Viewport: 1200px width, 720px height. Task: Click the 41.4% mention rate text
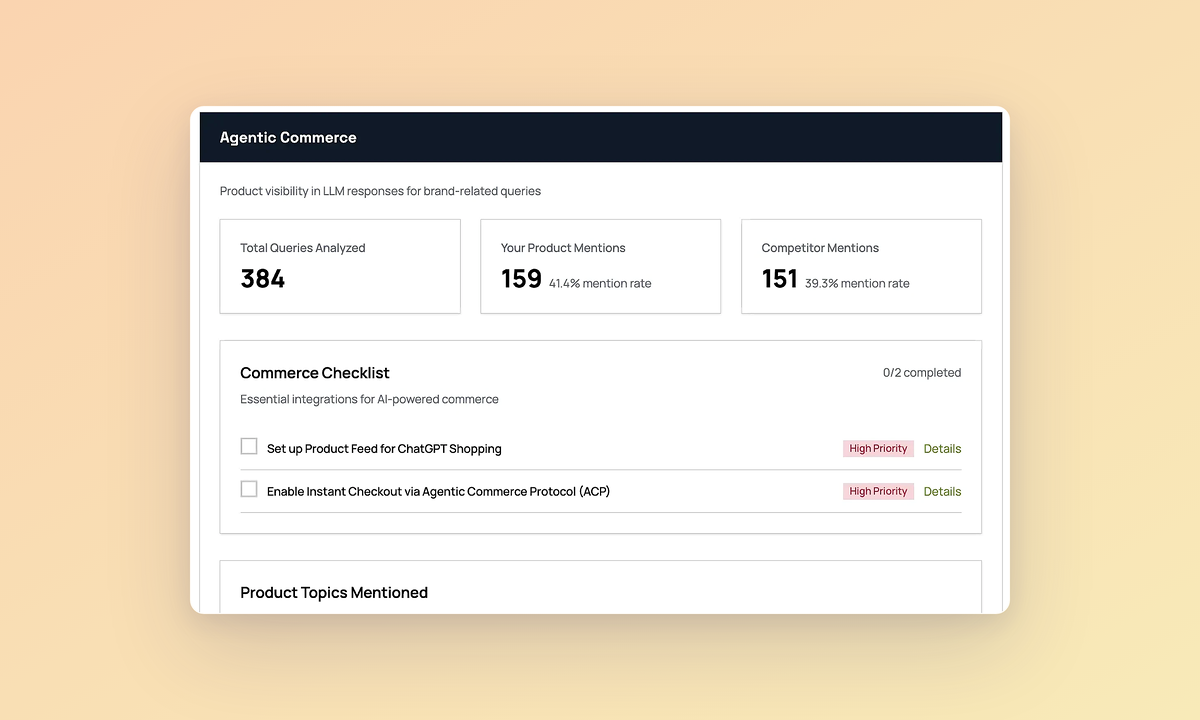tap(600, 284)
